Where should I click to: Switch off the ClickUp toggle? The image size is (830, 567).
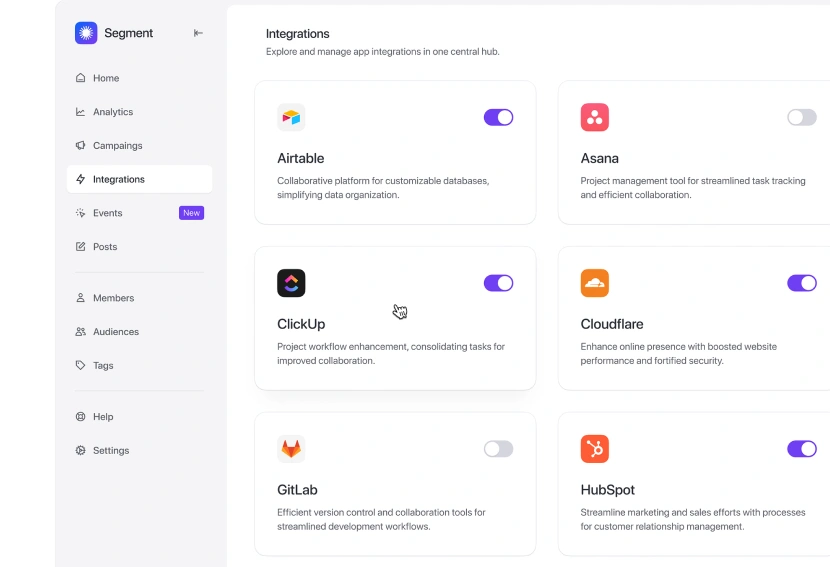(498, 283)
